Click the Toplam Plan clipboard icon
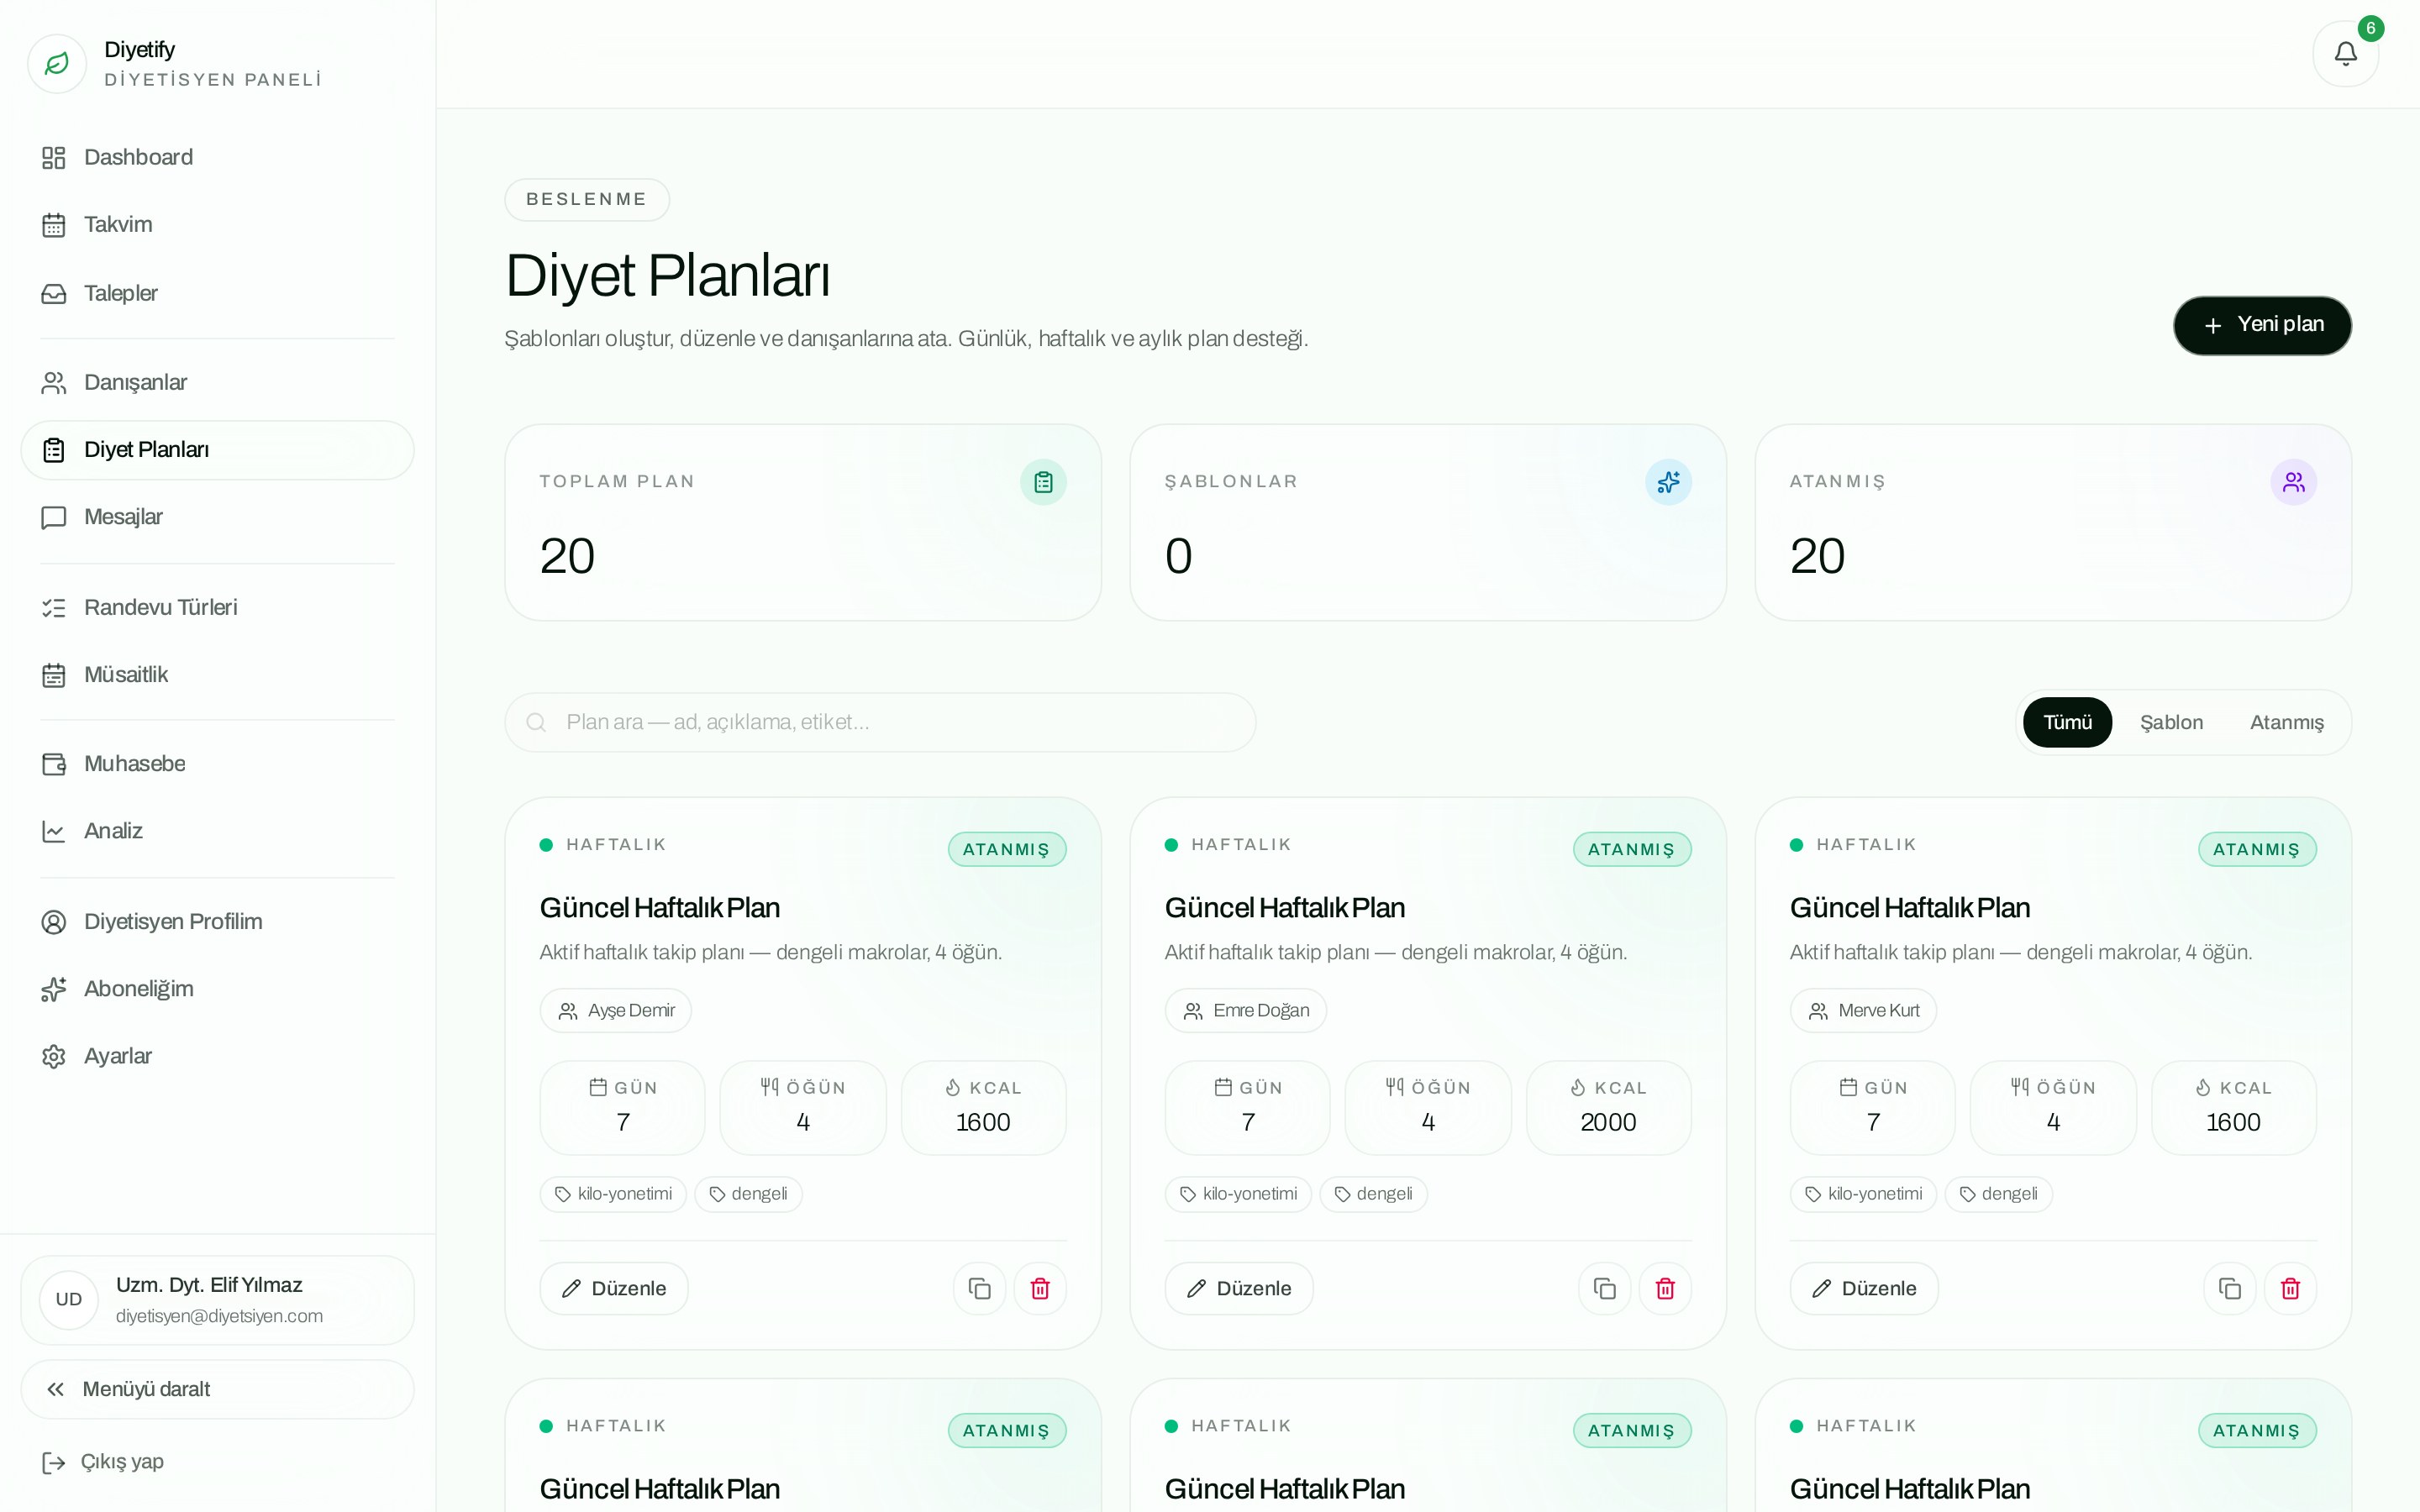2420x1512 pixels. coord(1043,482)
